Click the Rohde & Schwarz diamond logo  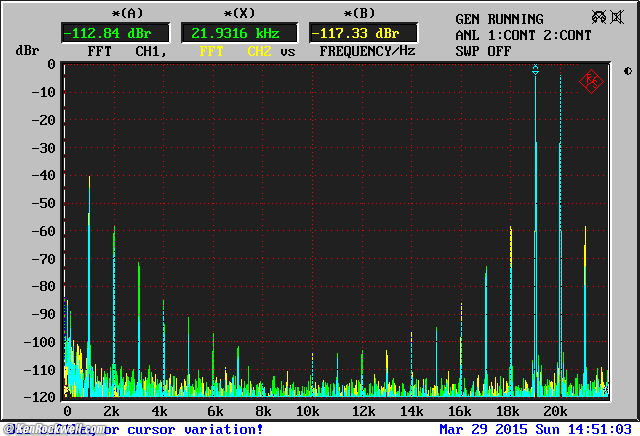[x=591, y=82]
